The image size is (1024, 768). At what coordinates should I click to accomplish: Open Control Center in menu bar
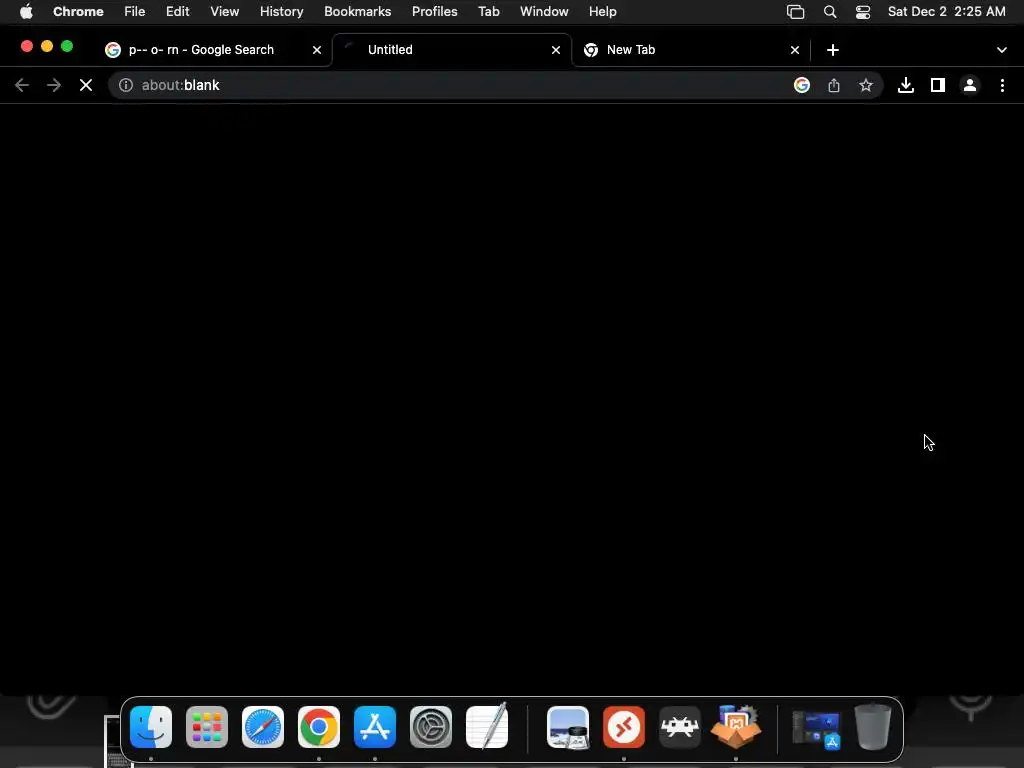click(x=863, y=12)
